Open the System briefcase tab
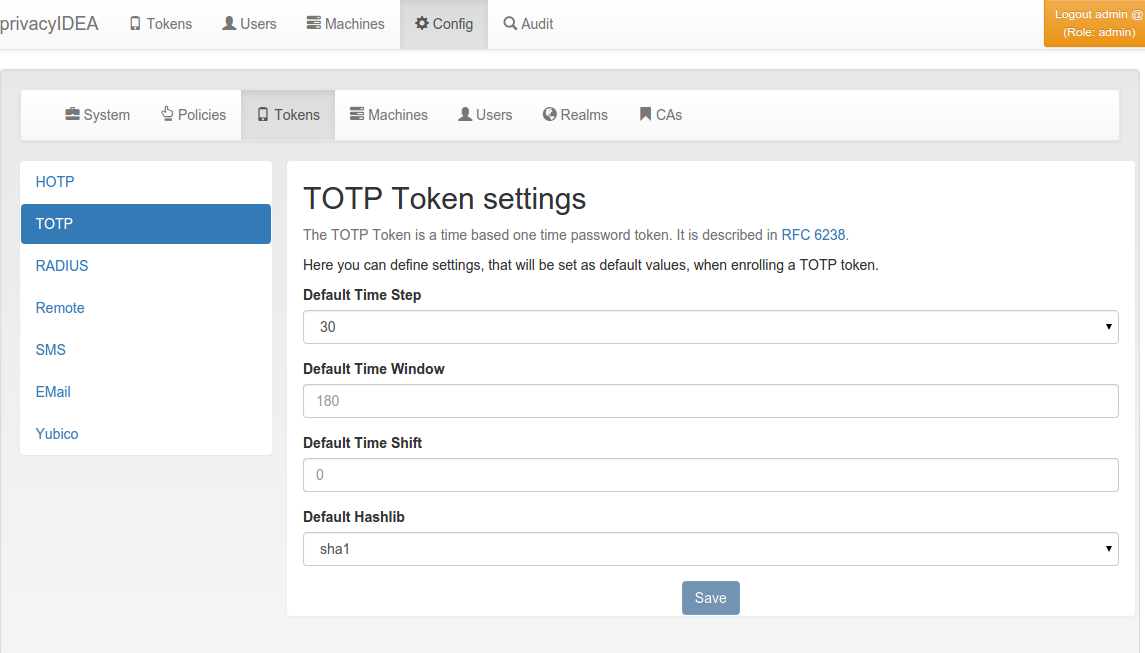The width and height of the screenshot is (1145, 653). (x=97, y=115)
